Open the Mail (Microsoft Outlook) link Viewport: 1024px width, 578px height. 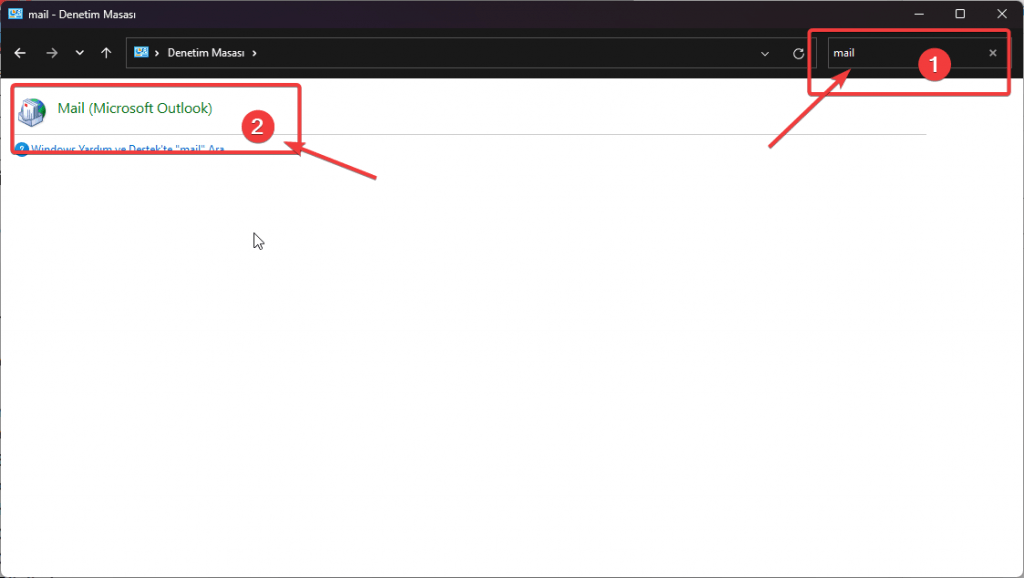135,108
